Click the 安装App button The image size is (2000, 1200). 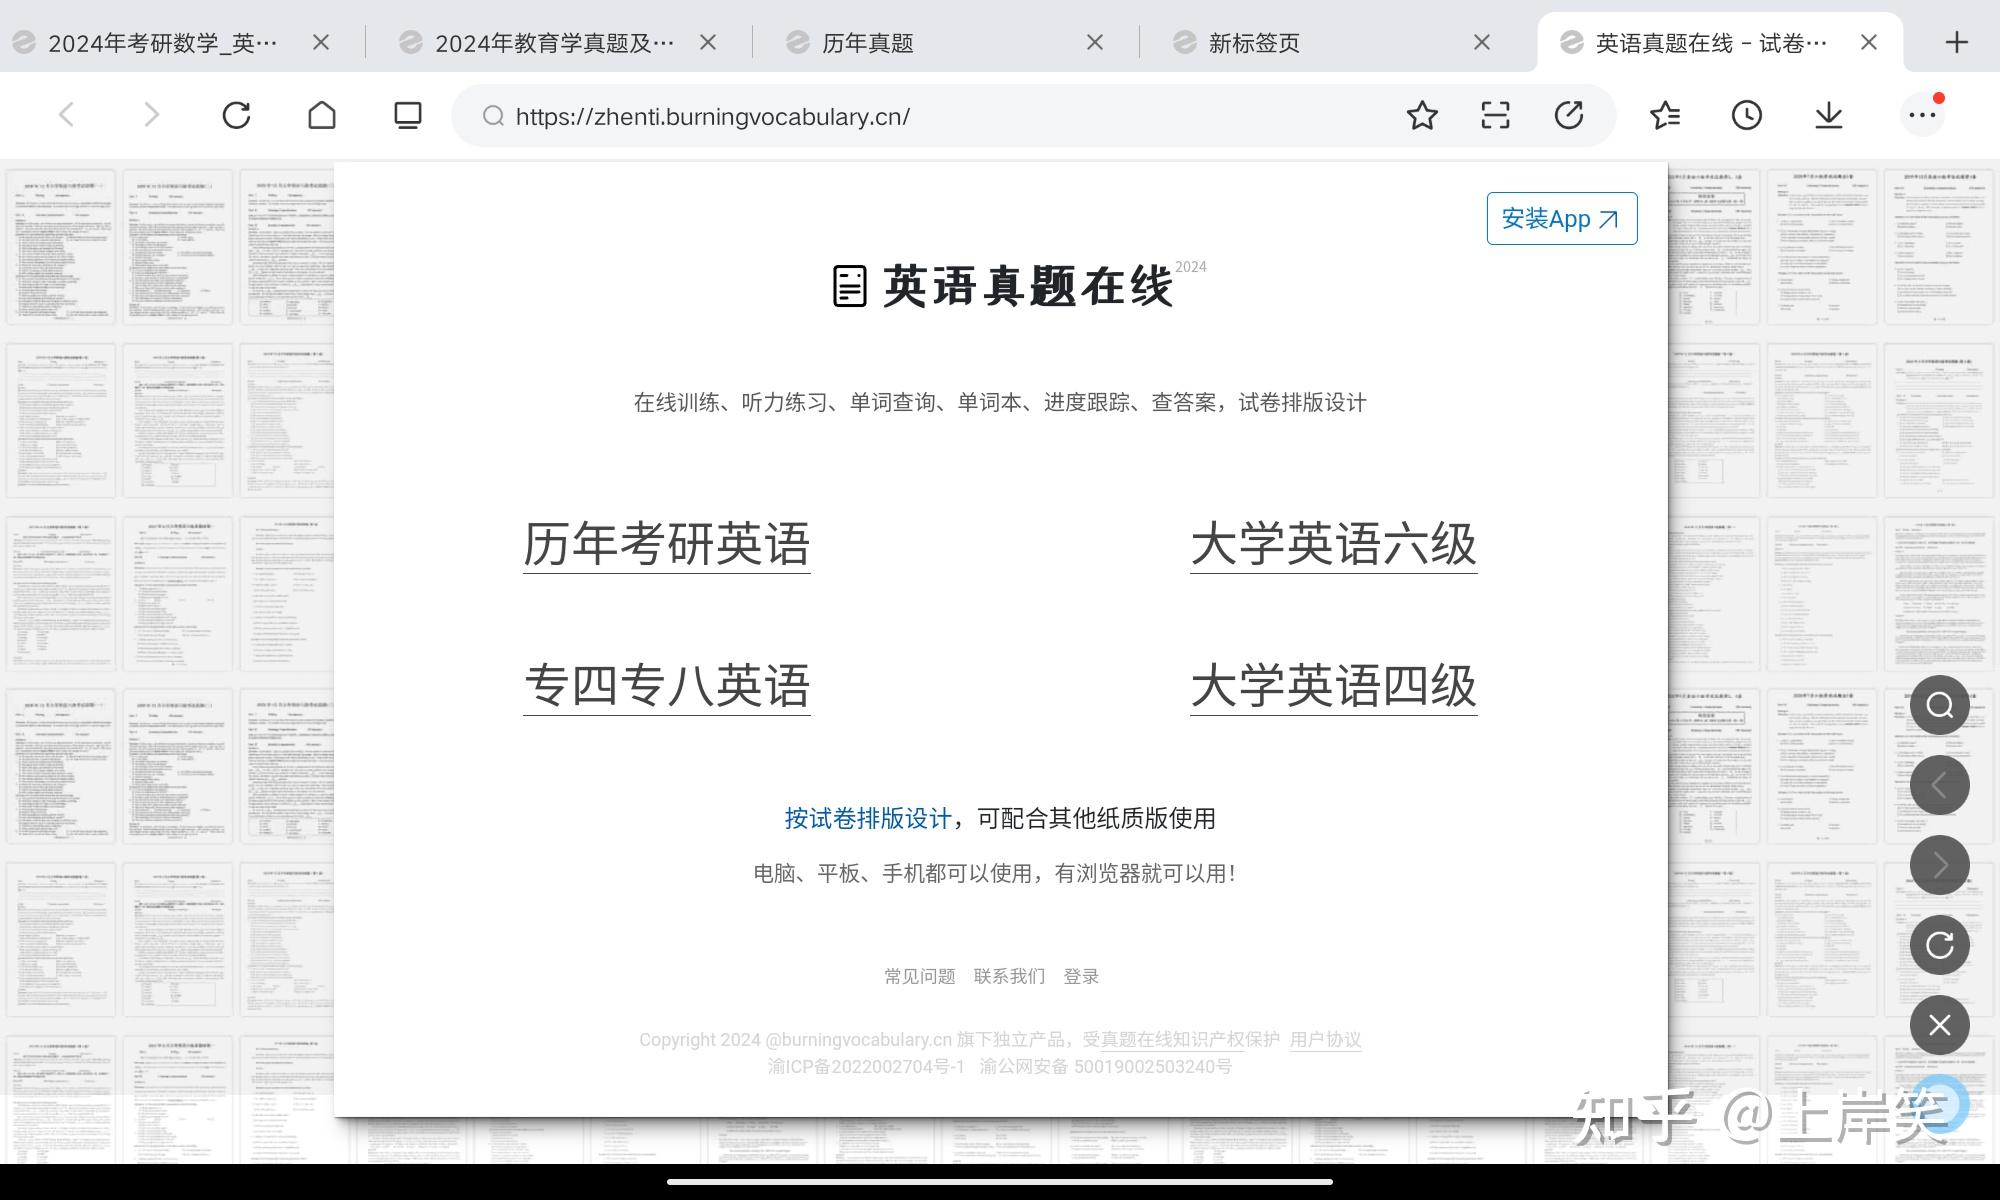point(1561,219)
